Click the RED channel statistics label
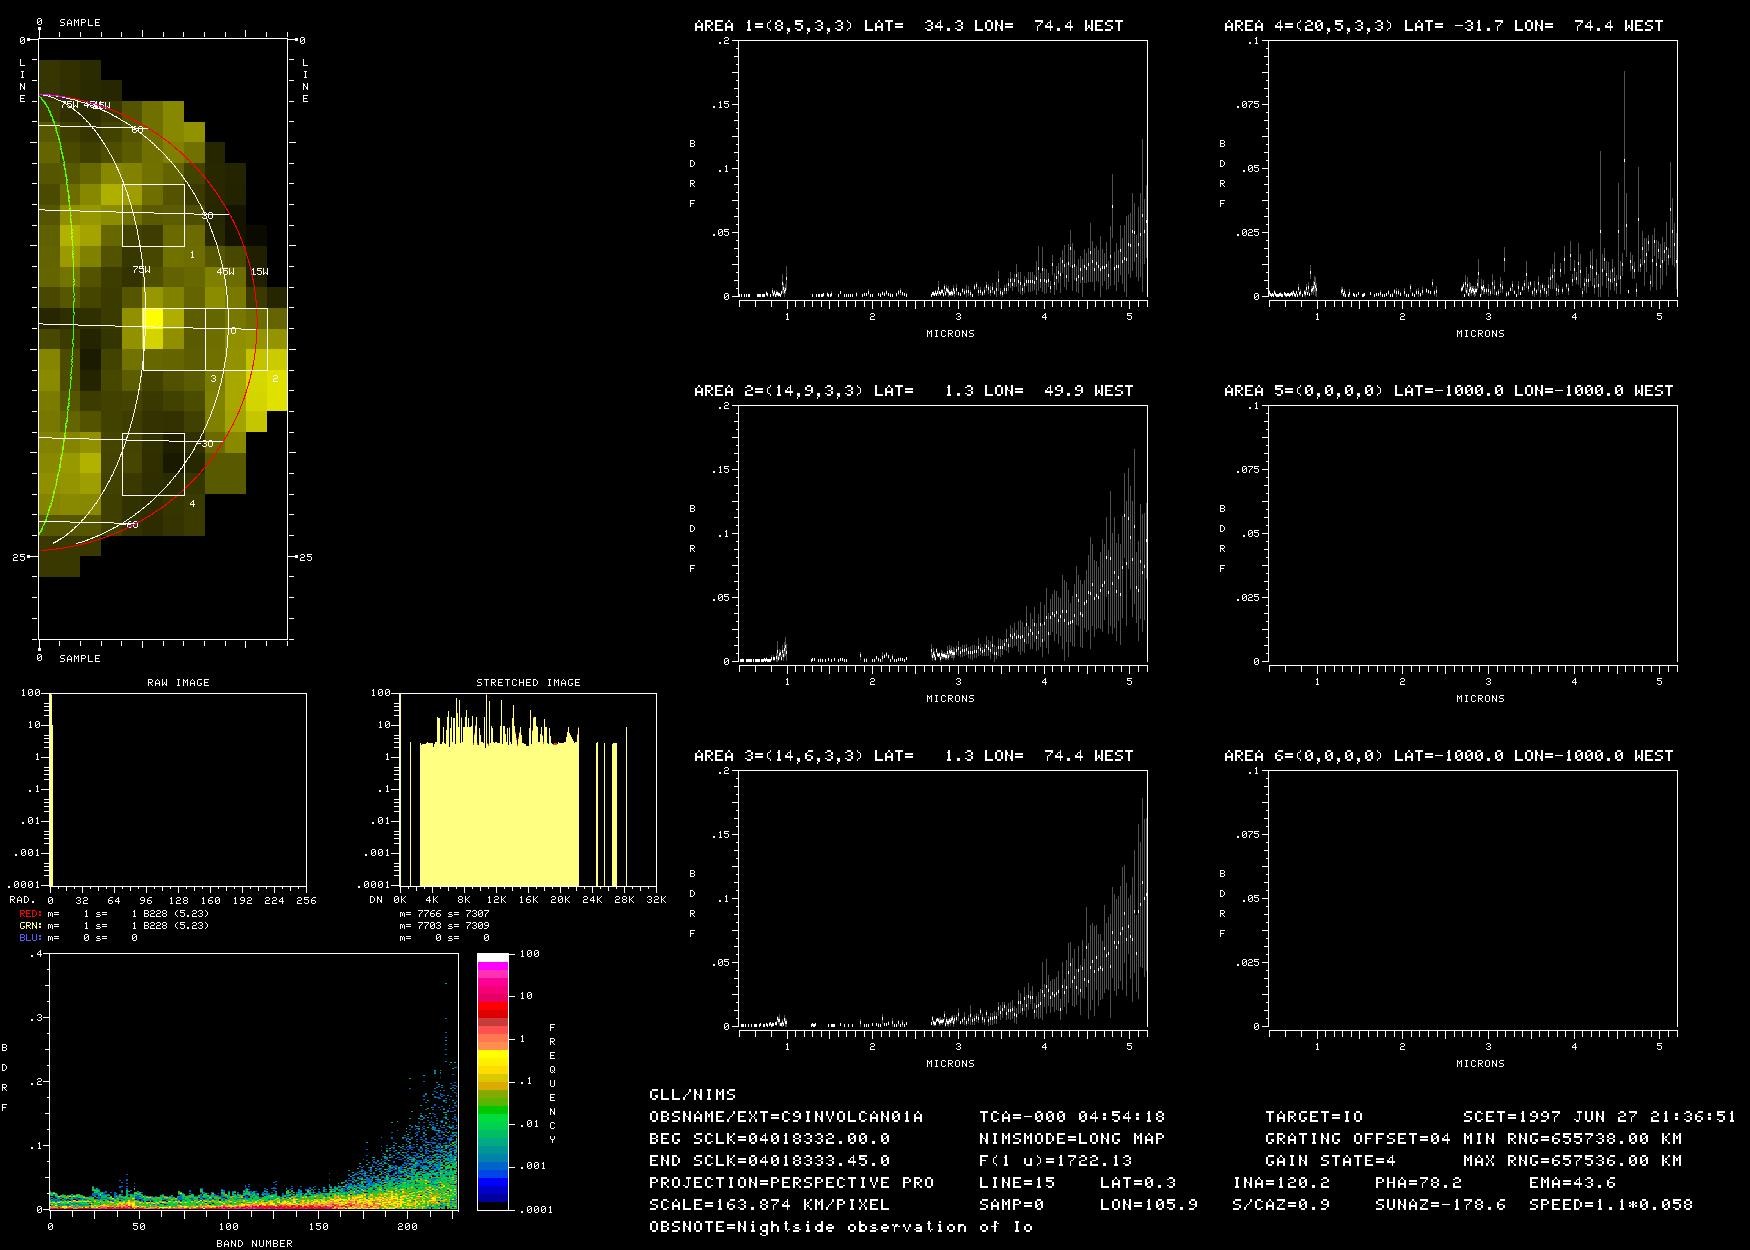Viewport: 1750px width, 1250px height. 30,914
